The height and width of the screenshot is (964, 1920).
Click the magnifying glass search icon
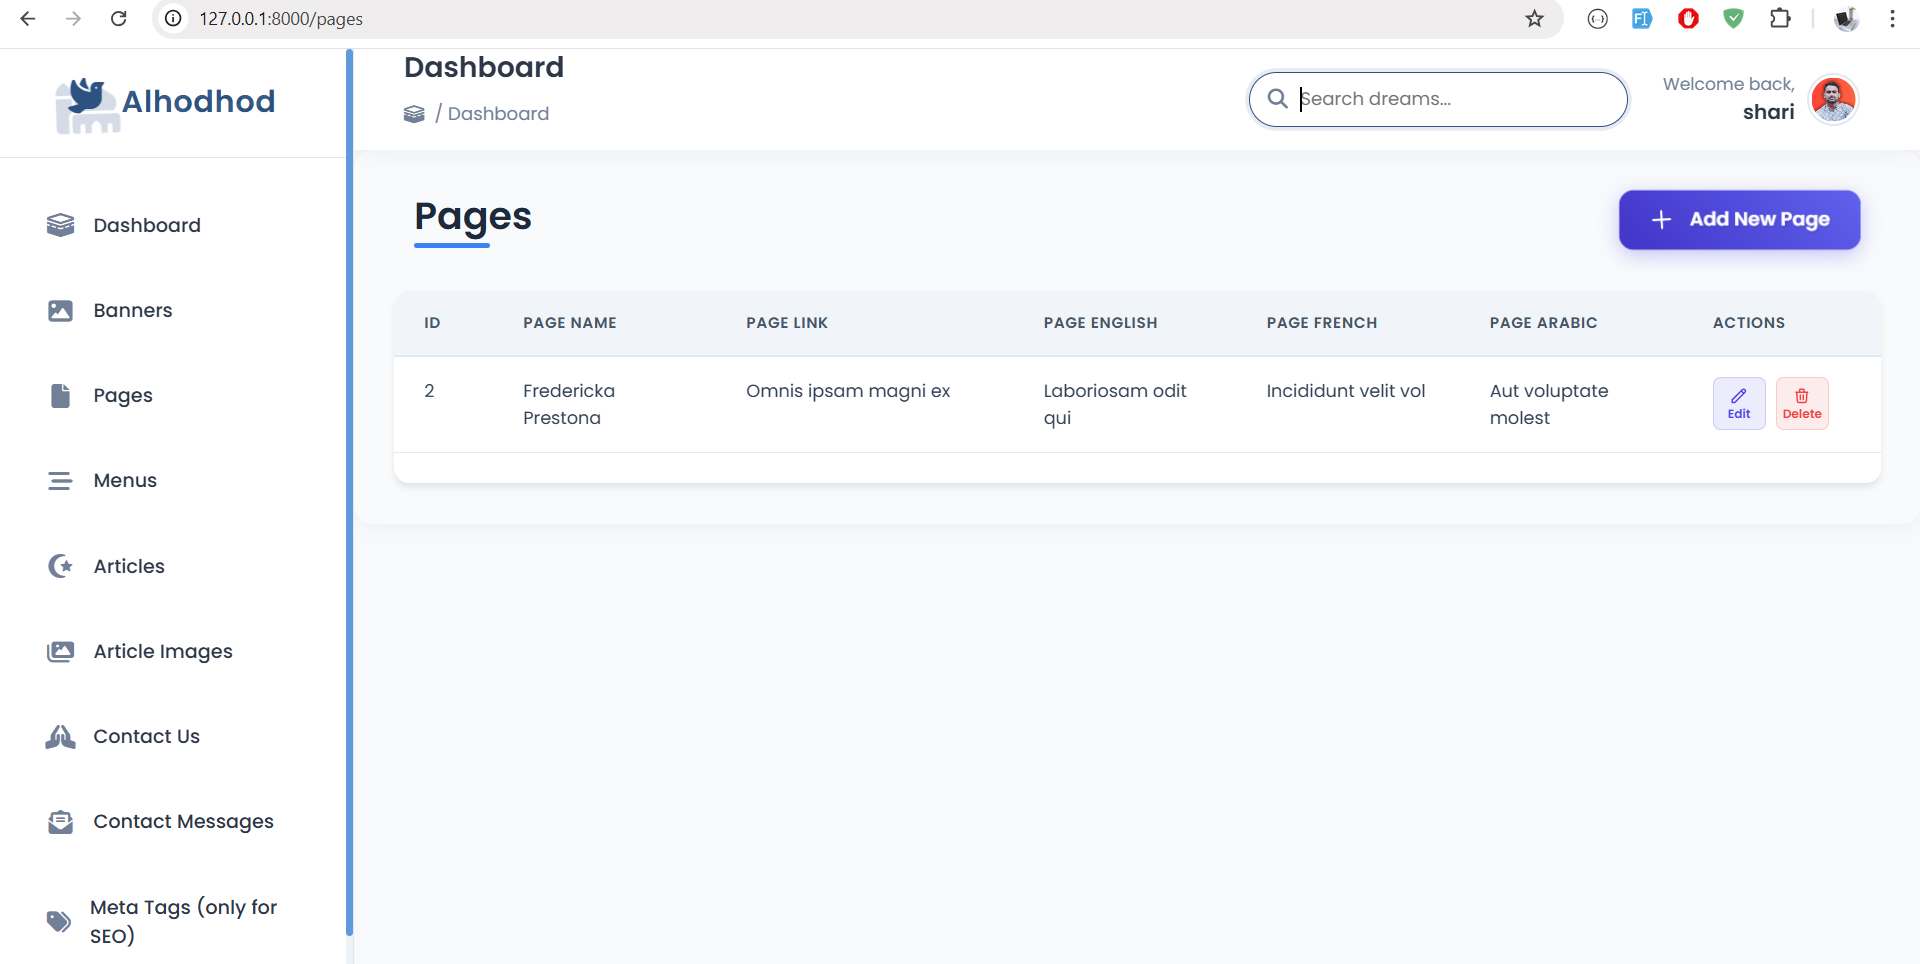pos(1277,99)
